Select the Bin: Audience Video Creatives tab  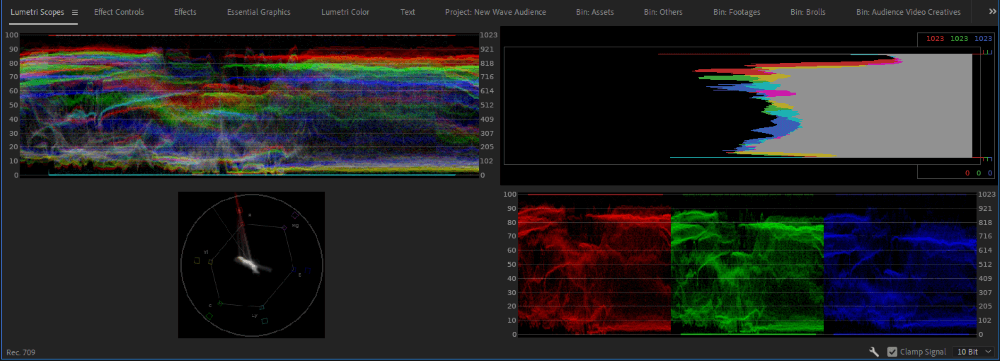pos(908,12)
